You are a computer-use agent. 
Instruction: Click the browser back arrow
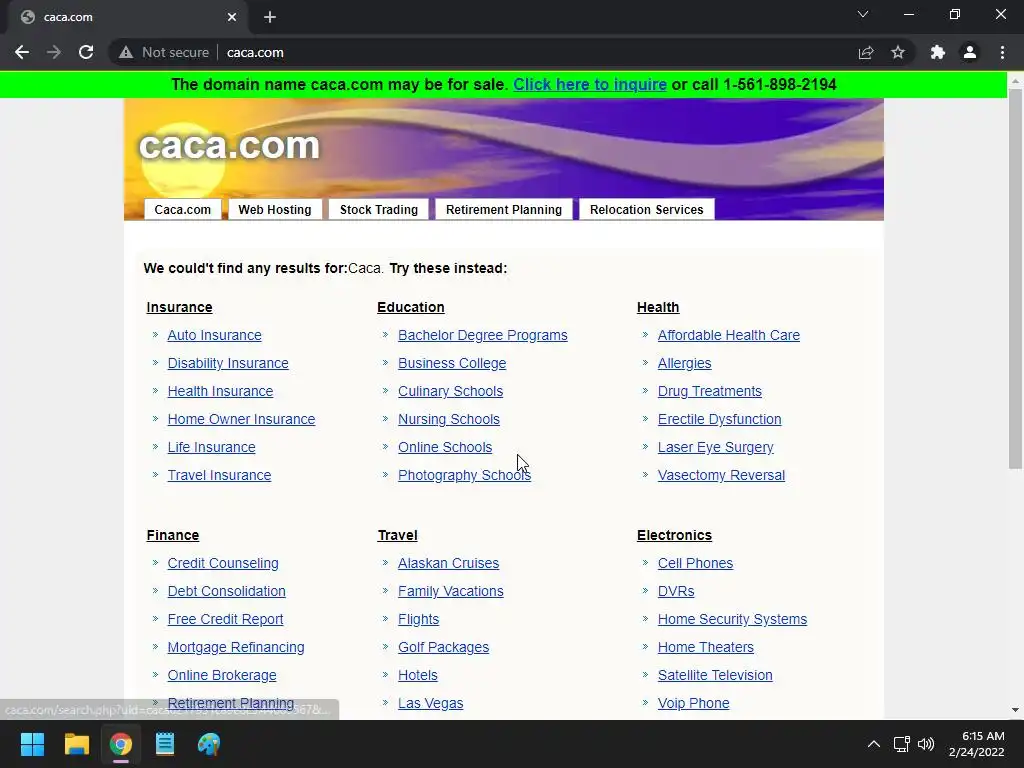pyautogui.click(x=22, y=52)
